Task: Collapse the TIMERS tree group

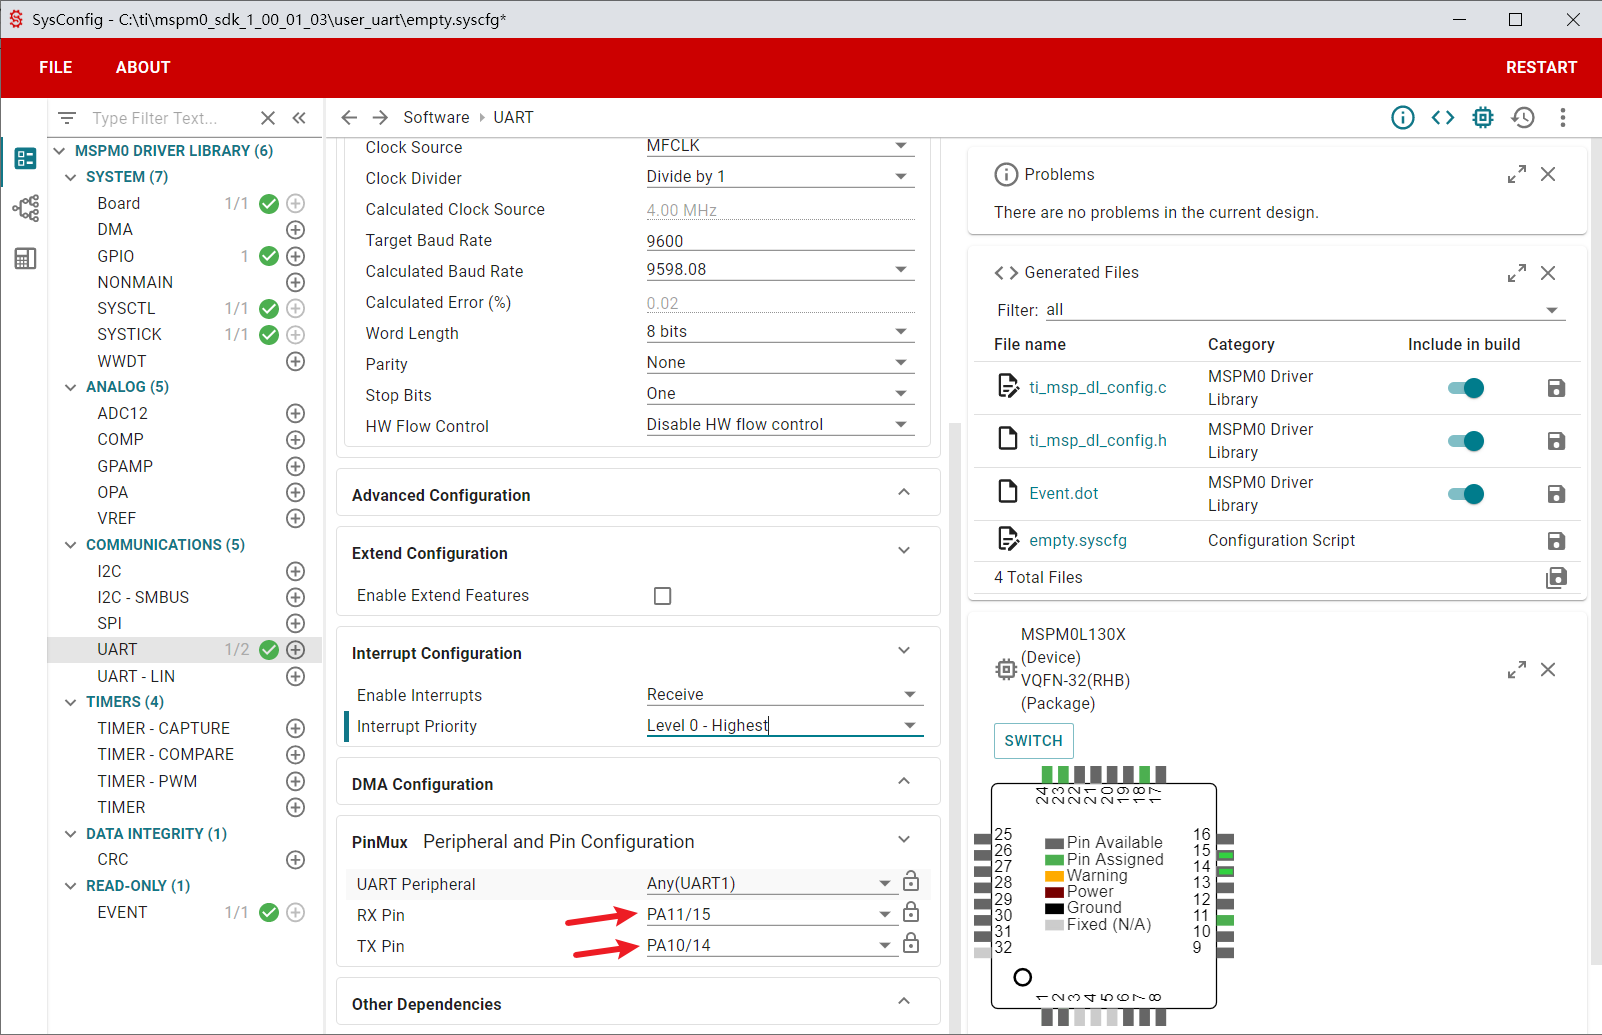Action: (x=70, y=702)
